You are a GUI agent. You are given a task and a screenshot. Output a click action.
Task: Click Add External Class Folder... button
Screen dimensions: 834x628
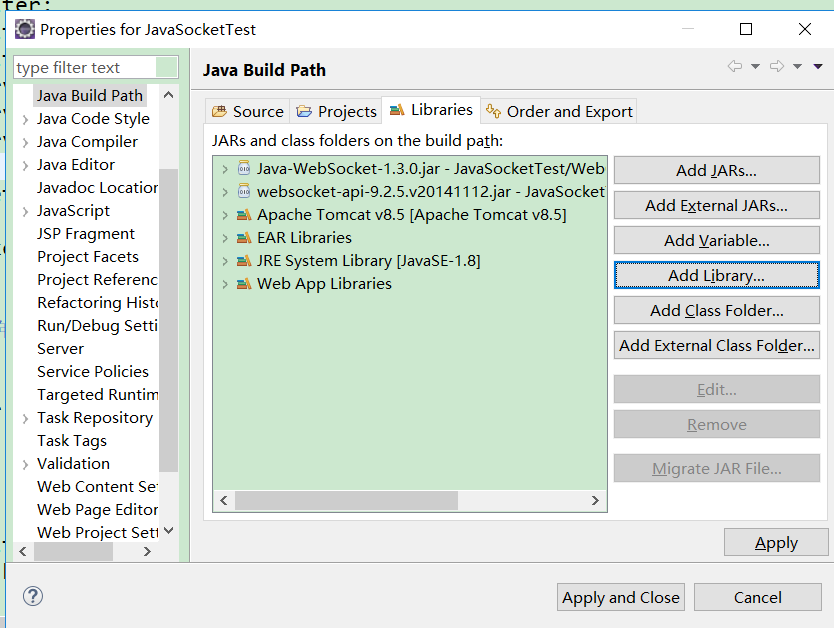[x=716, y=346]
